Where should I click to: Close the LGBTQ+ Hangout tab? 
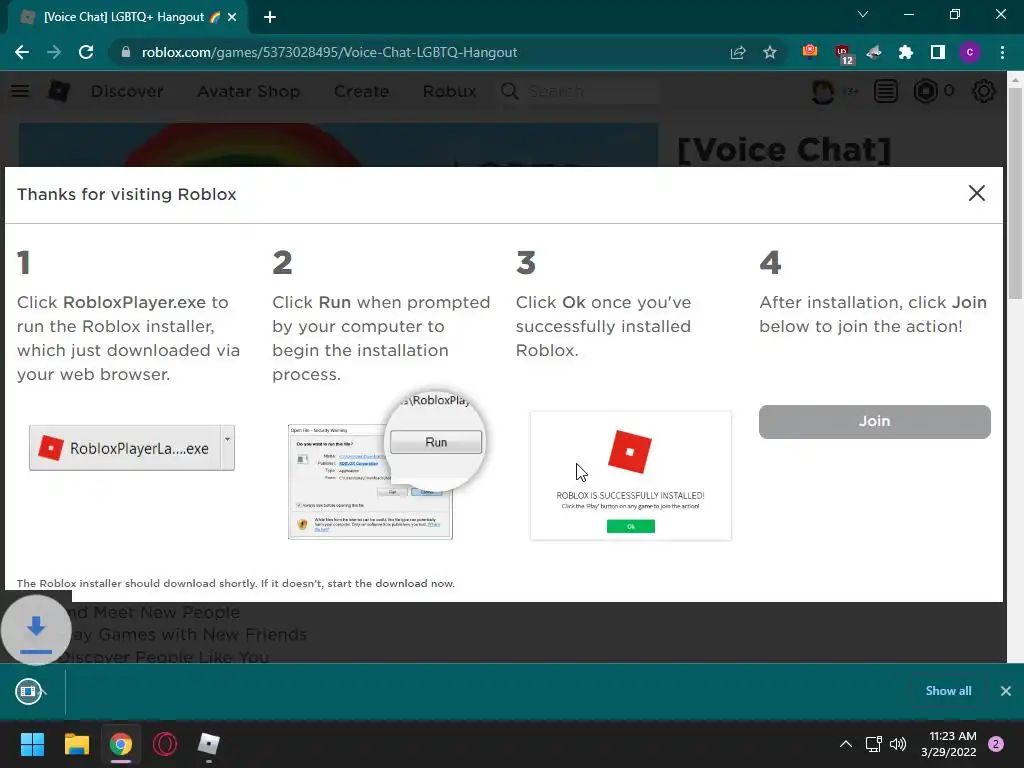coord(232,17)
